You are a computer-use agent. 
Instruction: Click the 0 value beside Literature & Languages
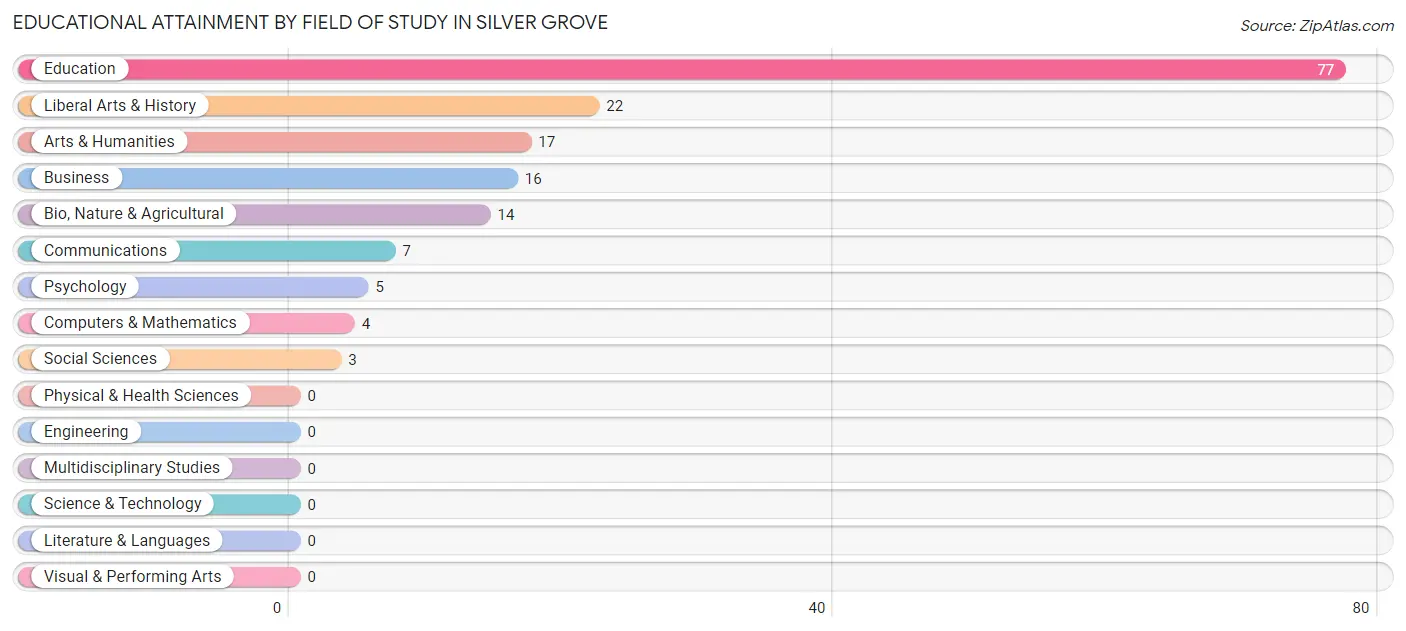click(312, 541)
